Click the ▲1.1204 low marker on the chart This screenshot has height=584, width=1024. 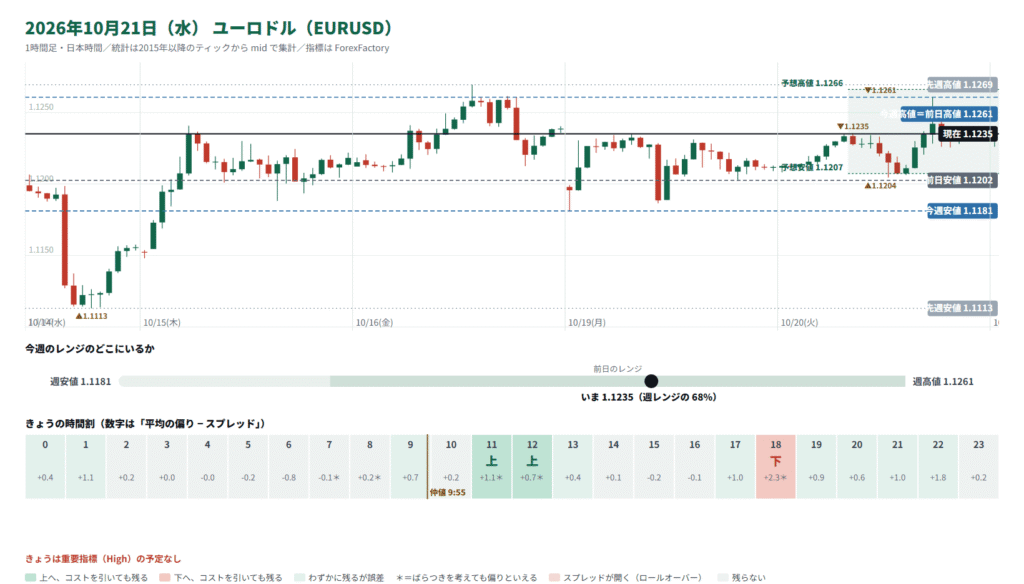[x=880, y=186]
